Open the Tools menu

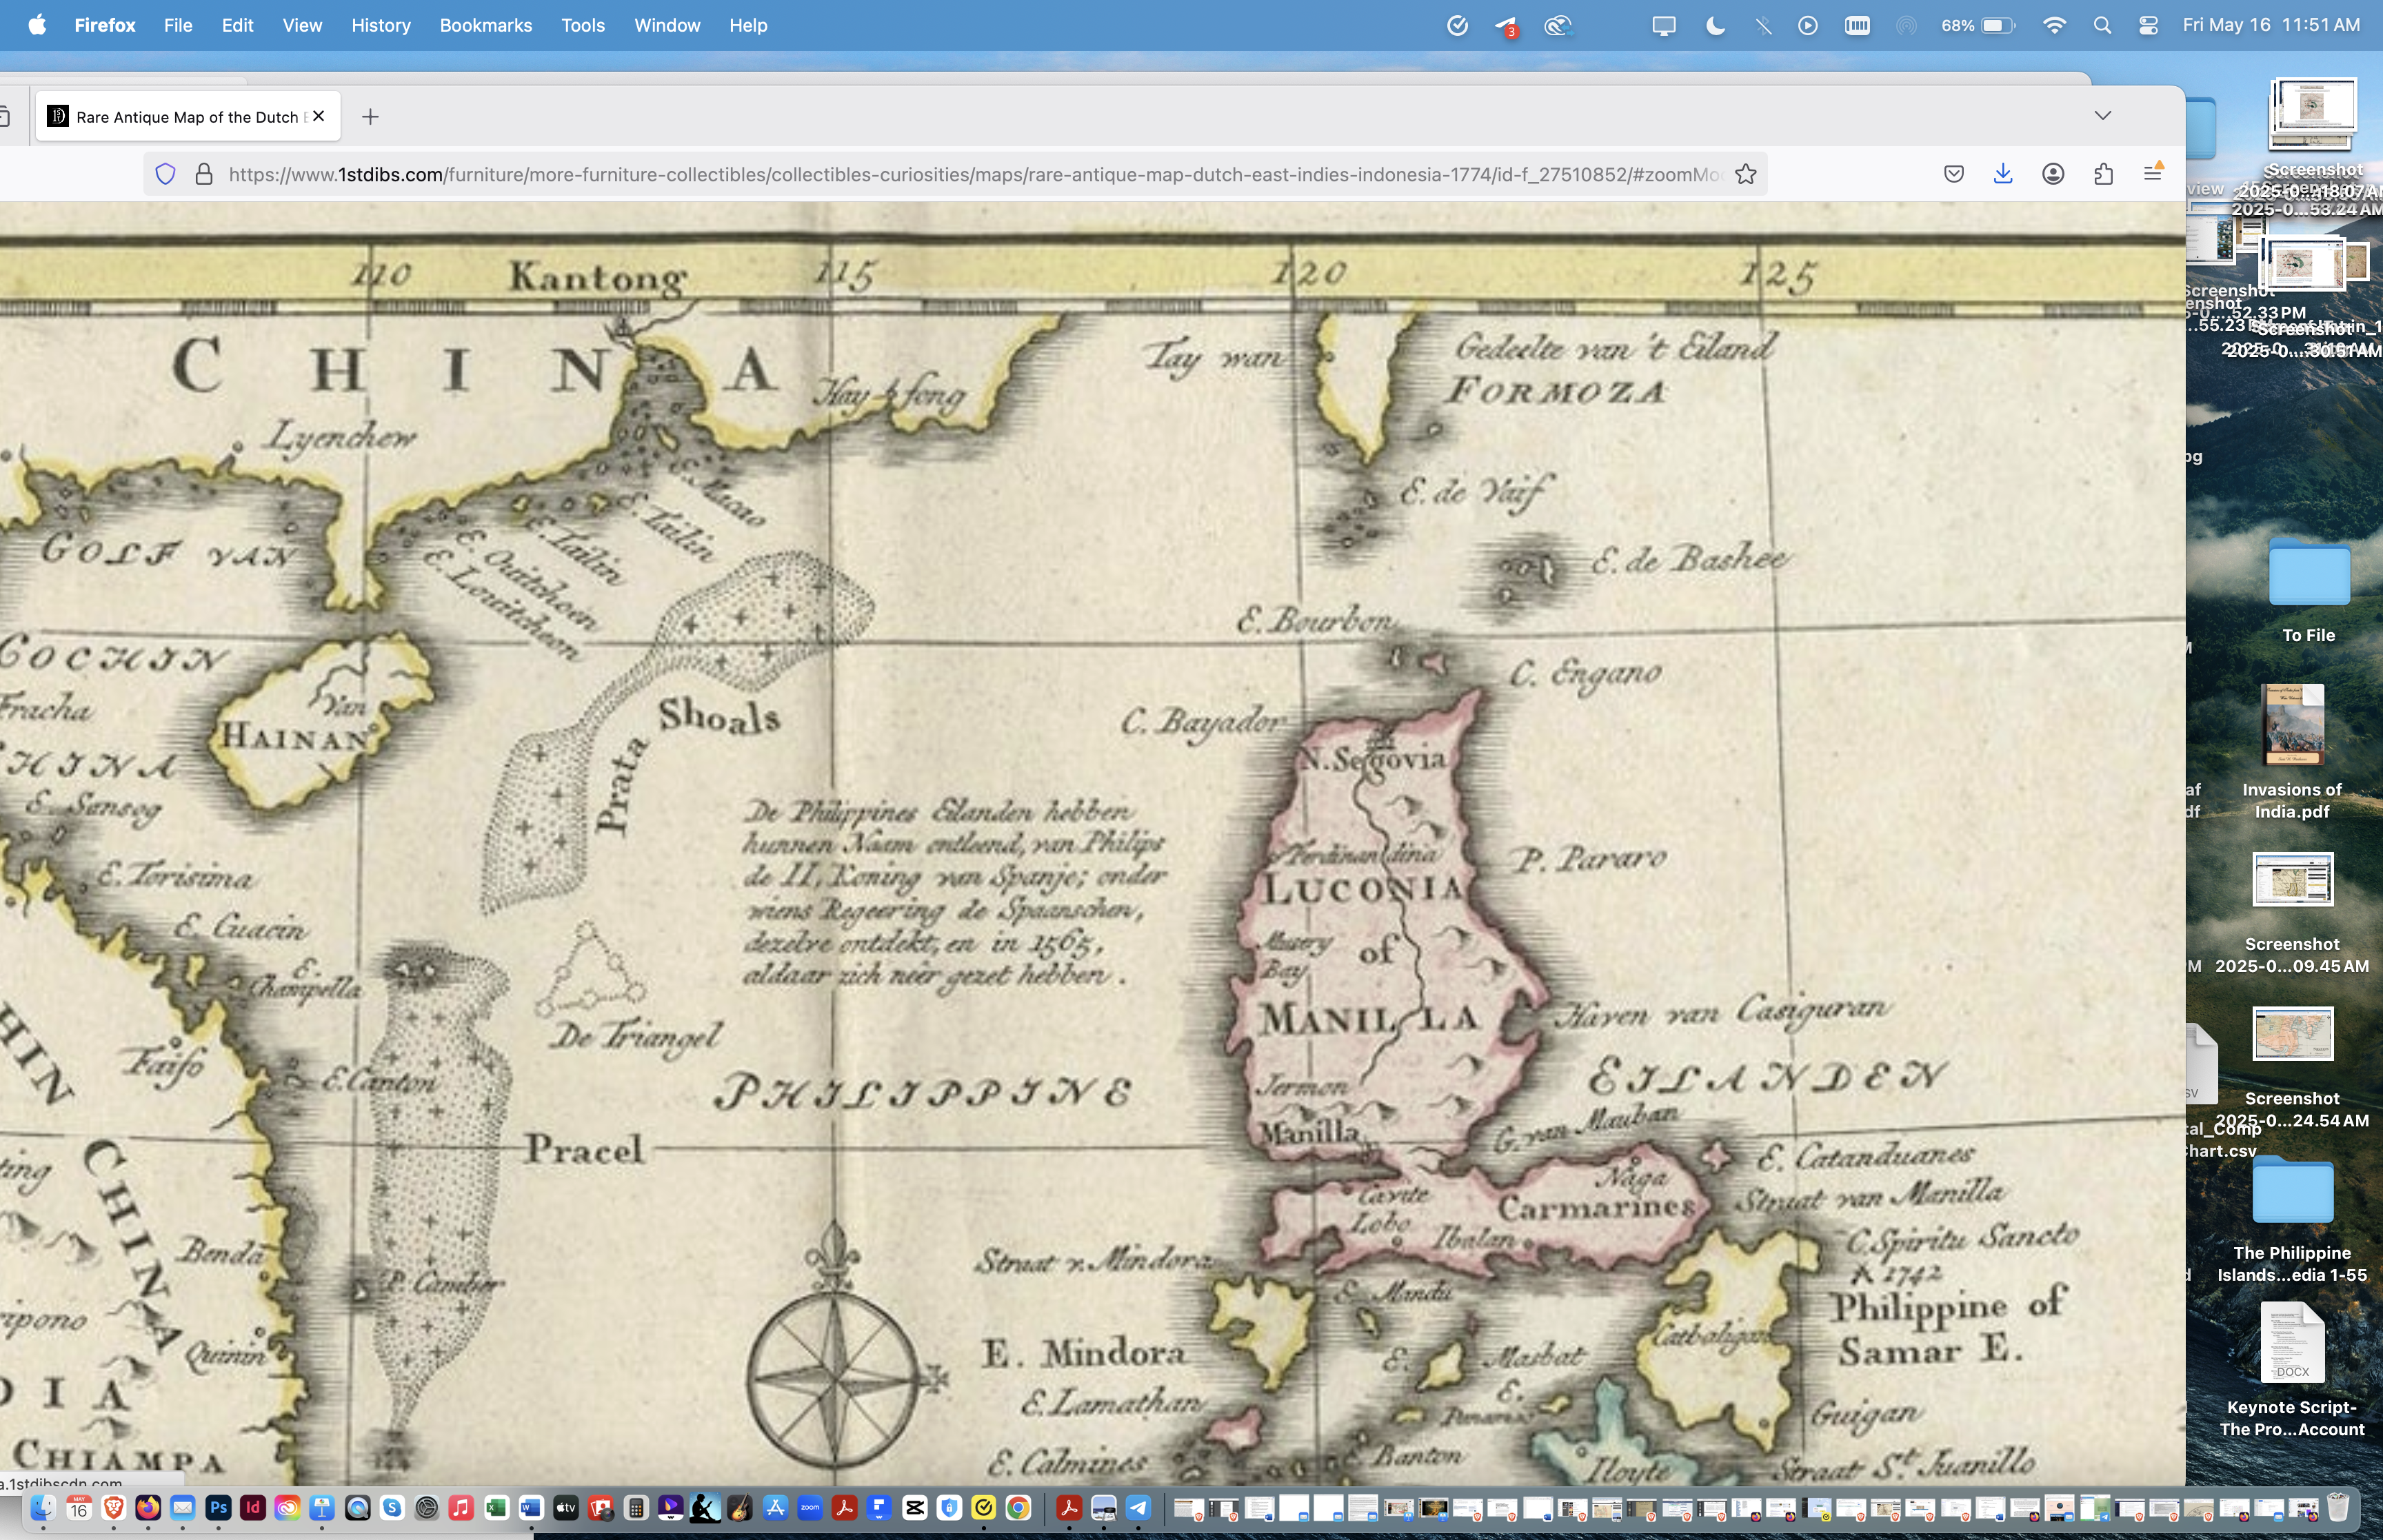[x=583, y=25]
